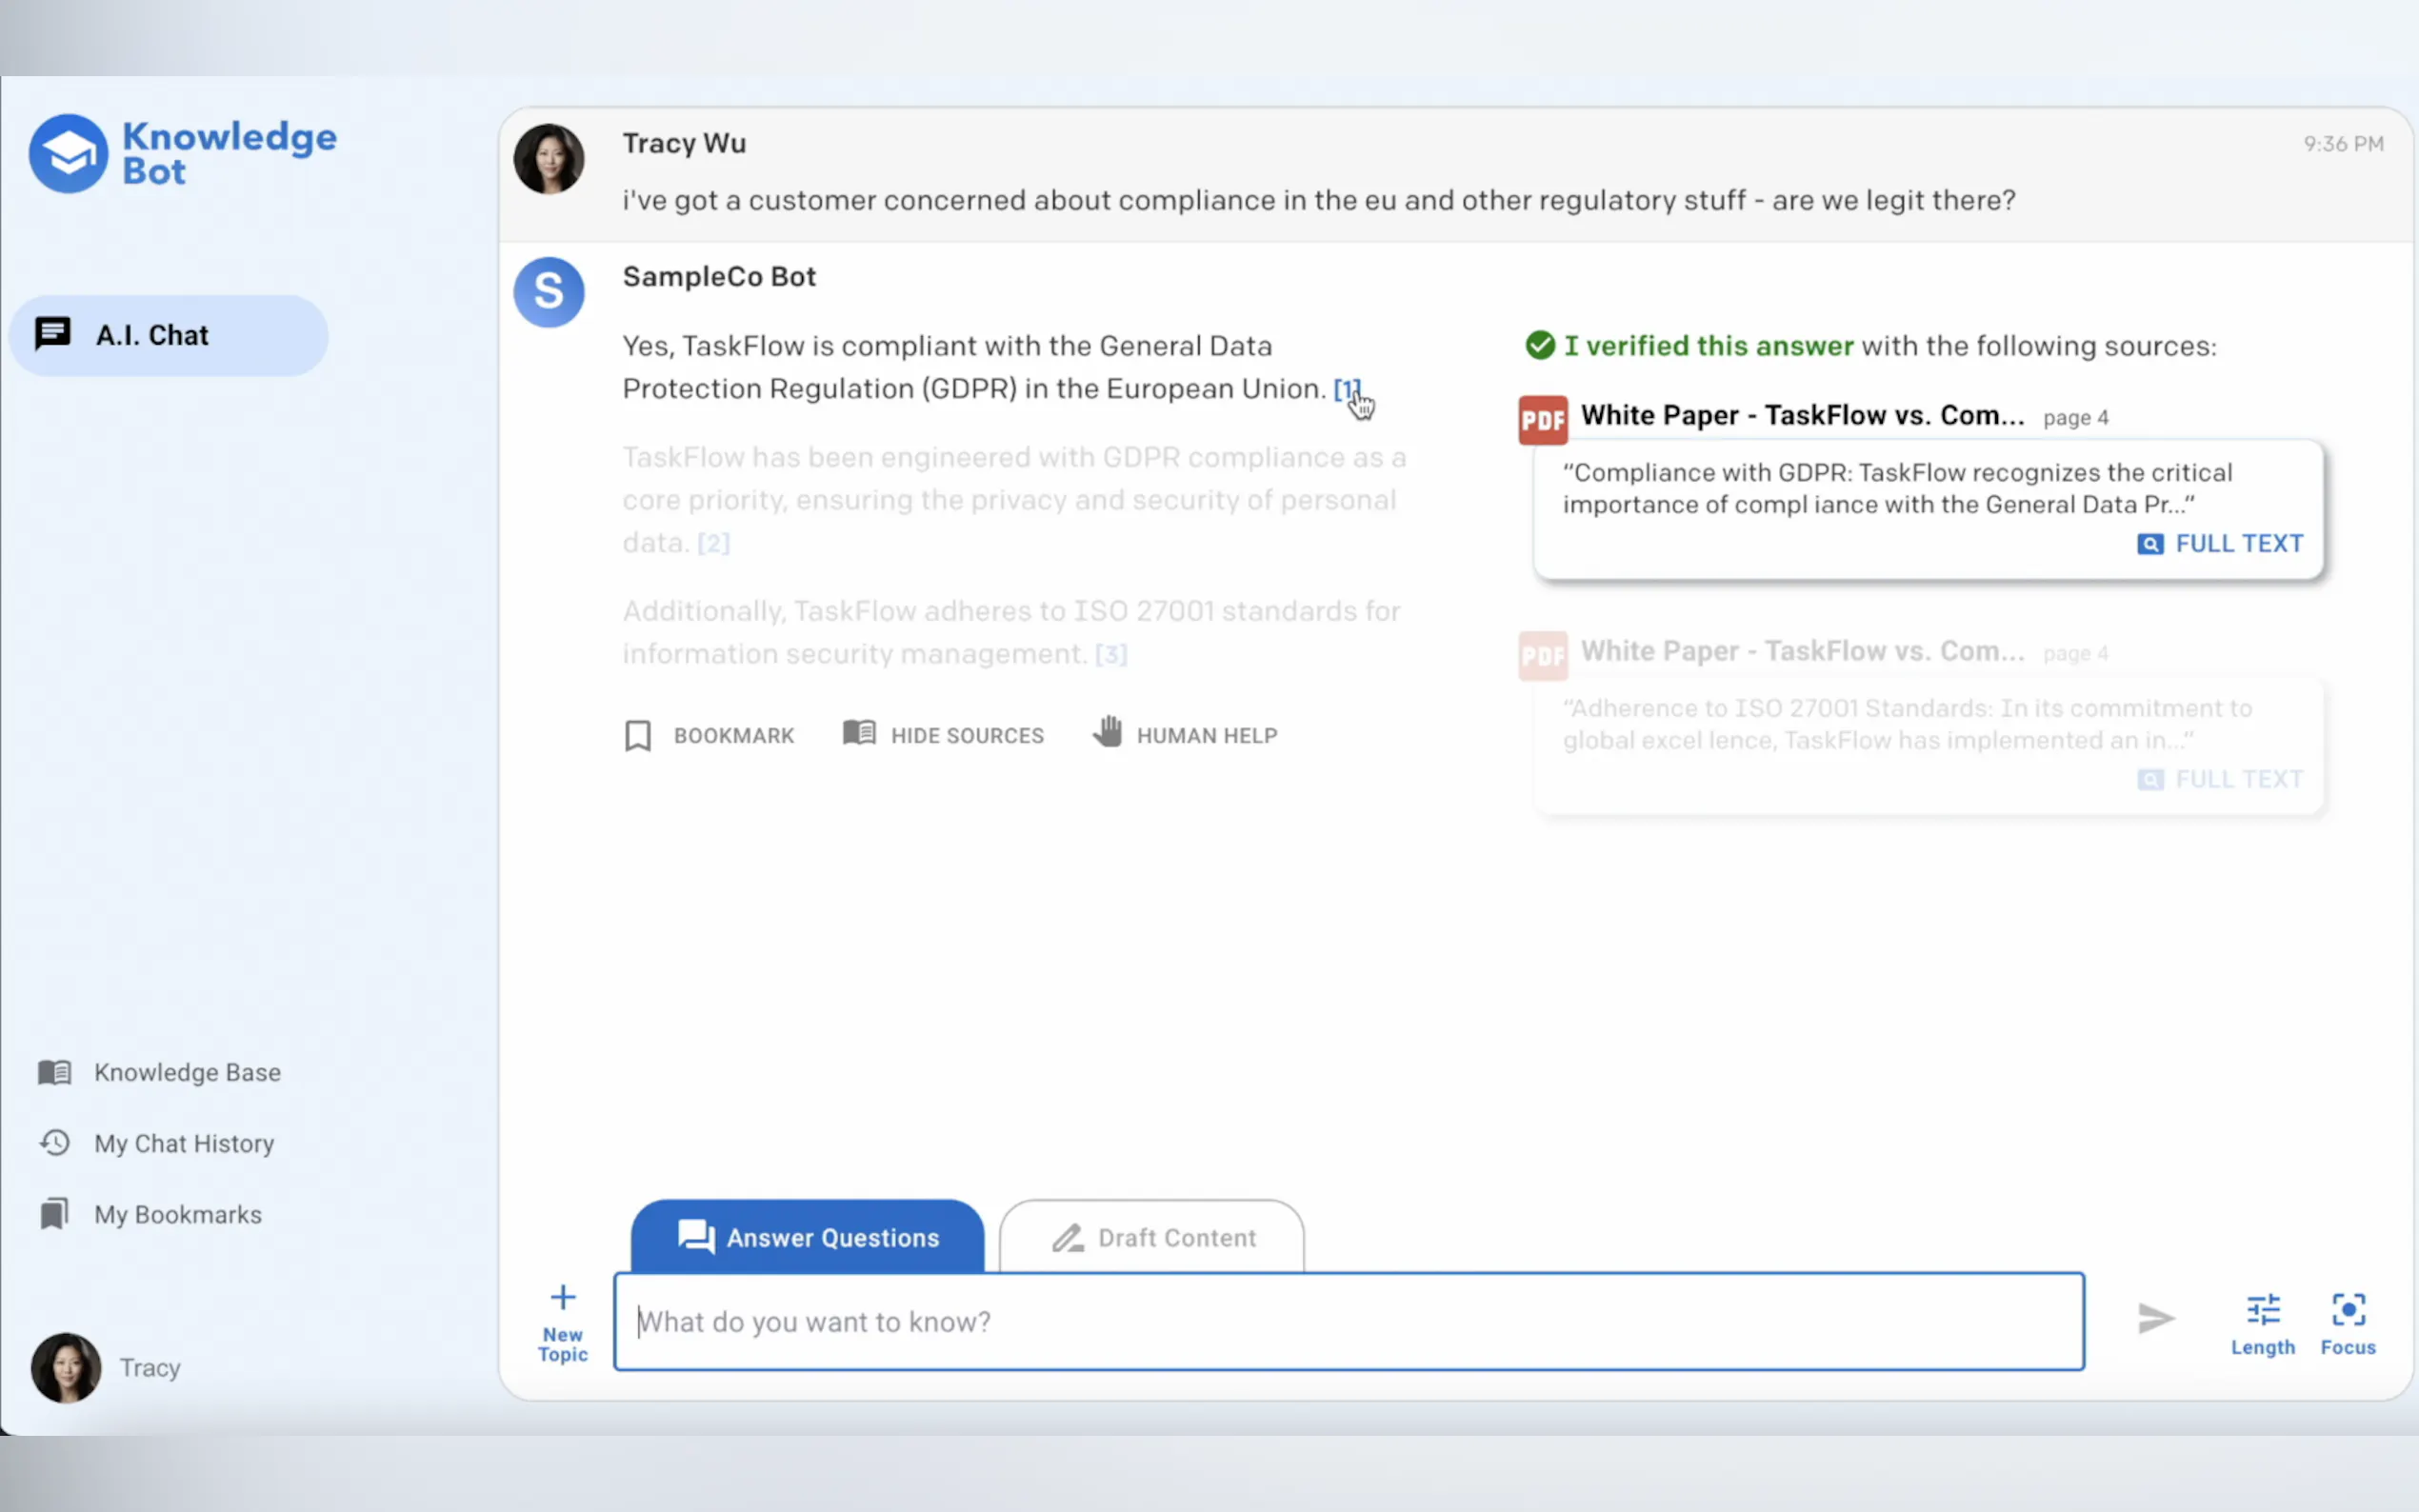Click the 'Adherence to ISO 27001' source excerpt
The width and height of the screenshot is (2419, 1512).
click(1907, 724)
